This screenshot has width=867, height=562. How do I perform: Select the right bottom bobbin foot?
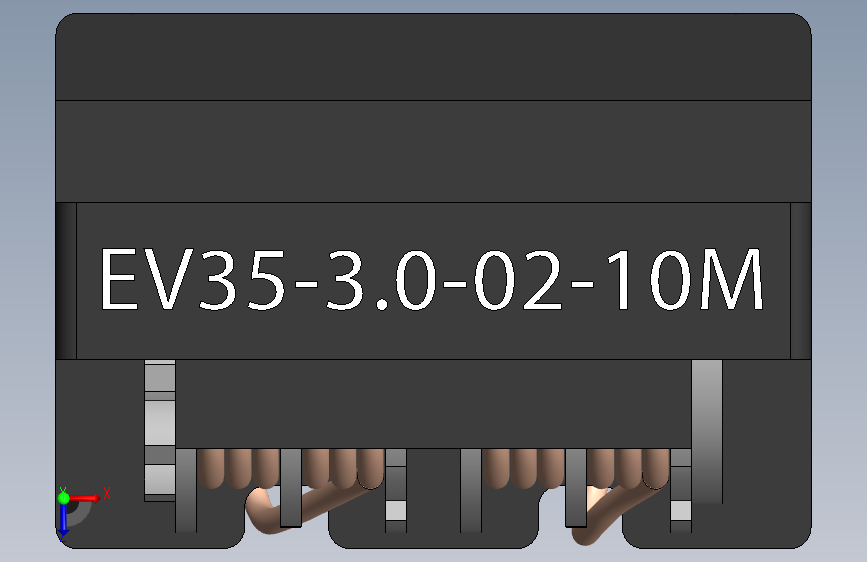tap(717, 523)
